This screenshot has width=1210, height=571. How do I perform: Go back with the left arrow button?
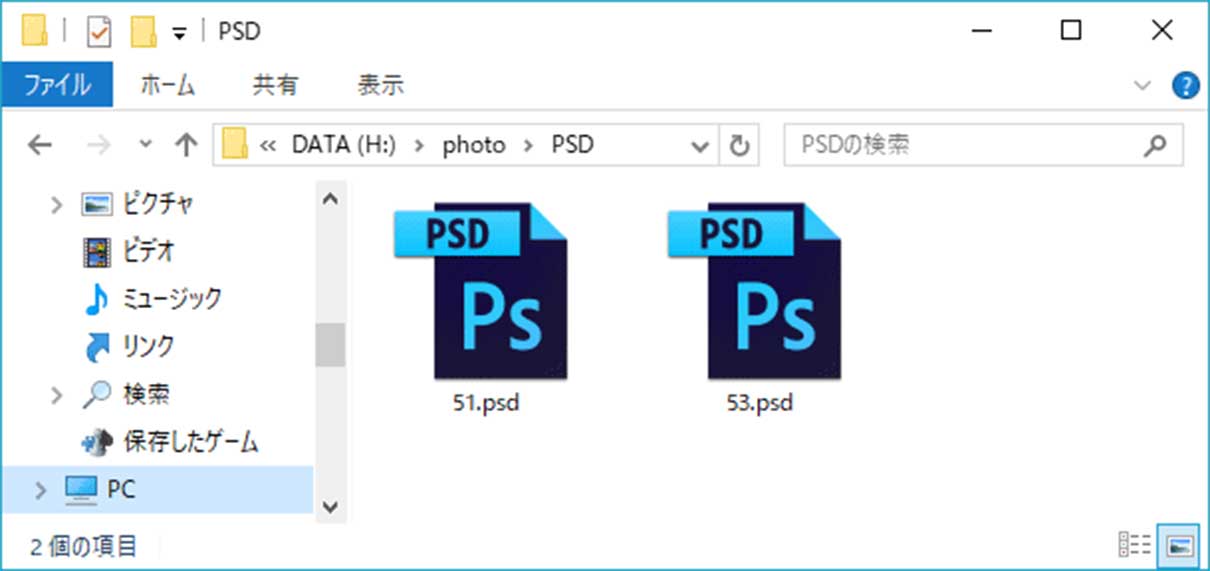(39, 145)
